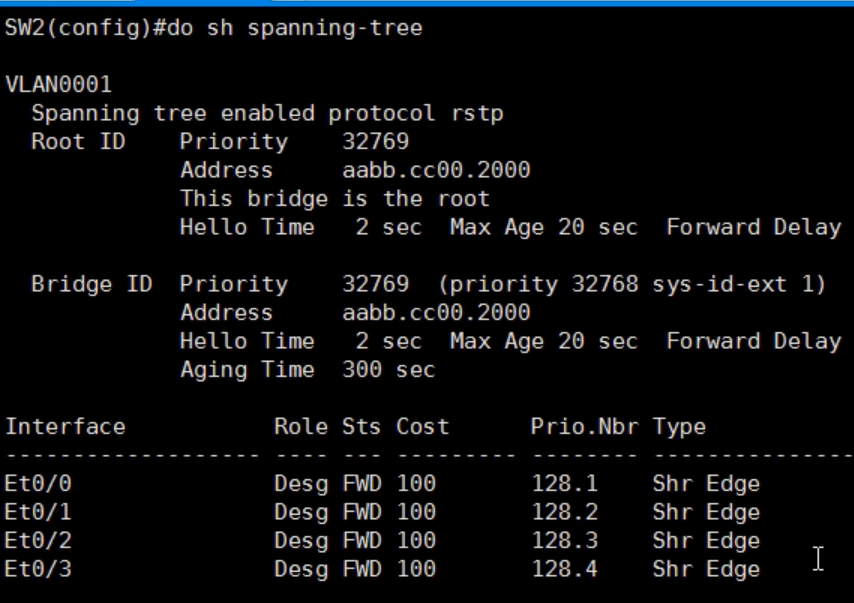Click the 'Bridge ID' label
Viewport: 854px width, 603px height.
92,284
